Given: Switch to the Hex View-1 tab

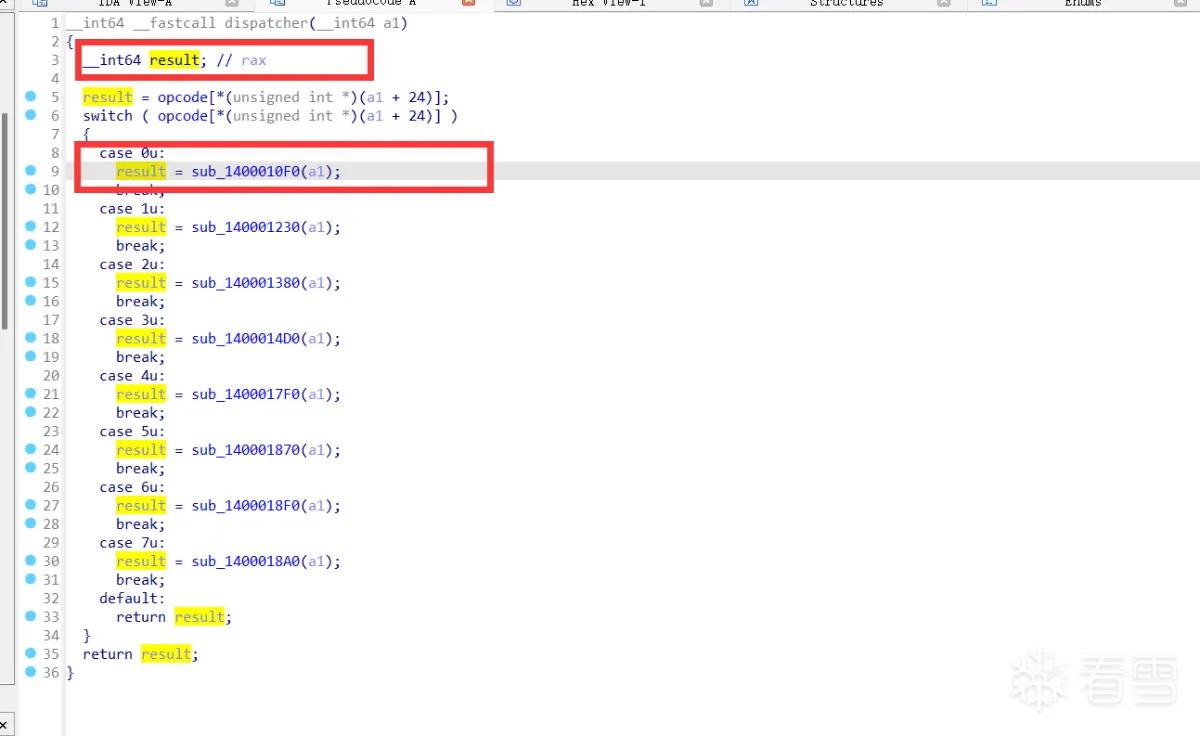Looking at the screenshot, I should coord(611,3).
